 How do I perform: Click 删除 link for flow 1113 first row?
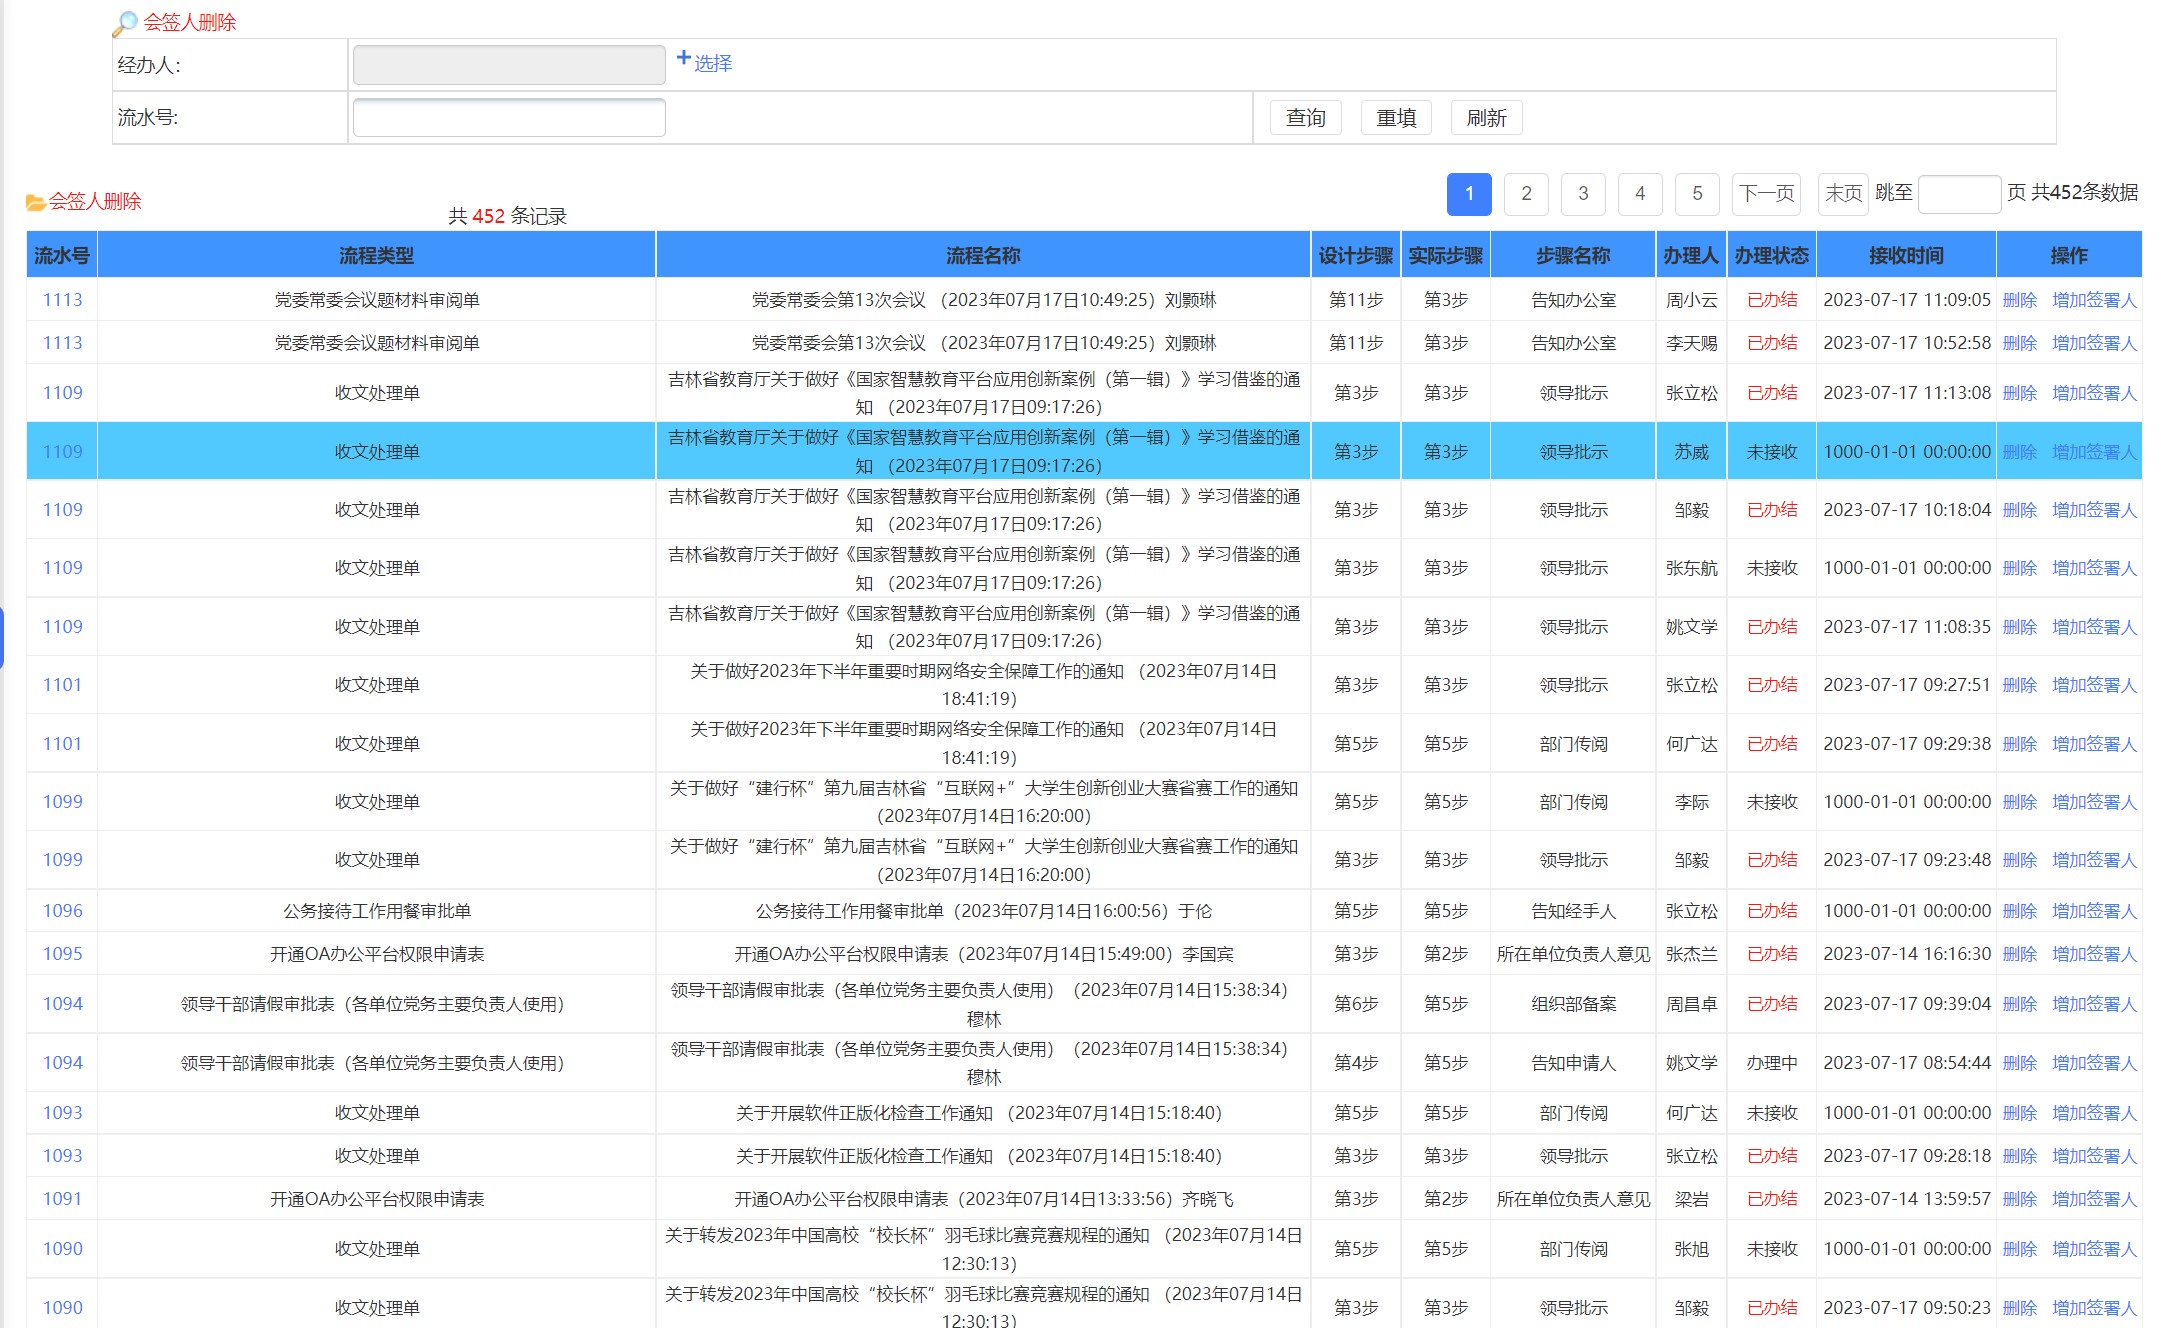pos(2018,298)
